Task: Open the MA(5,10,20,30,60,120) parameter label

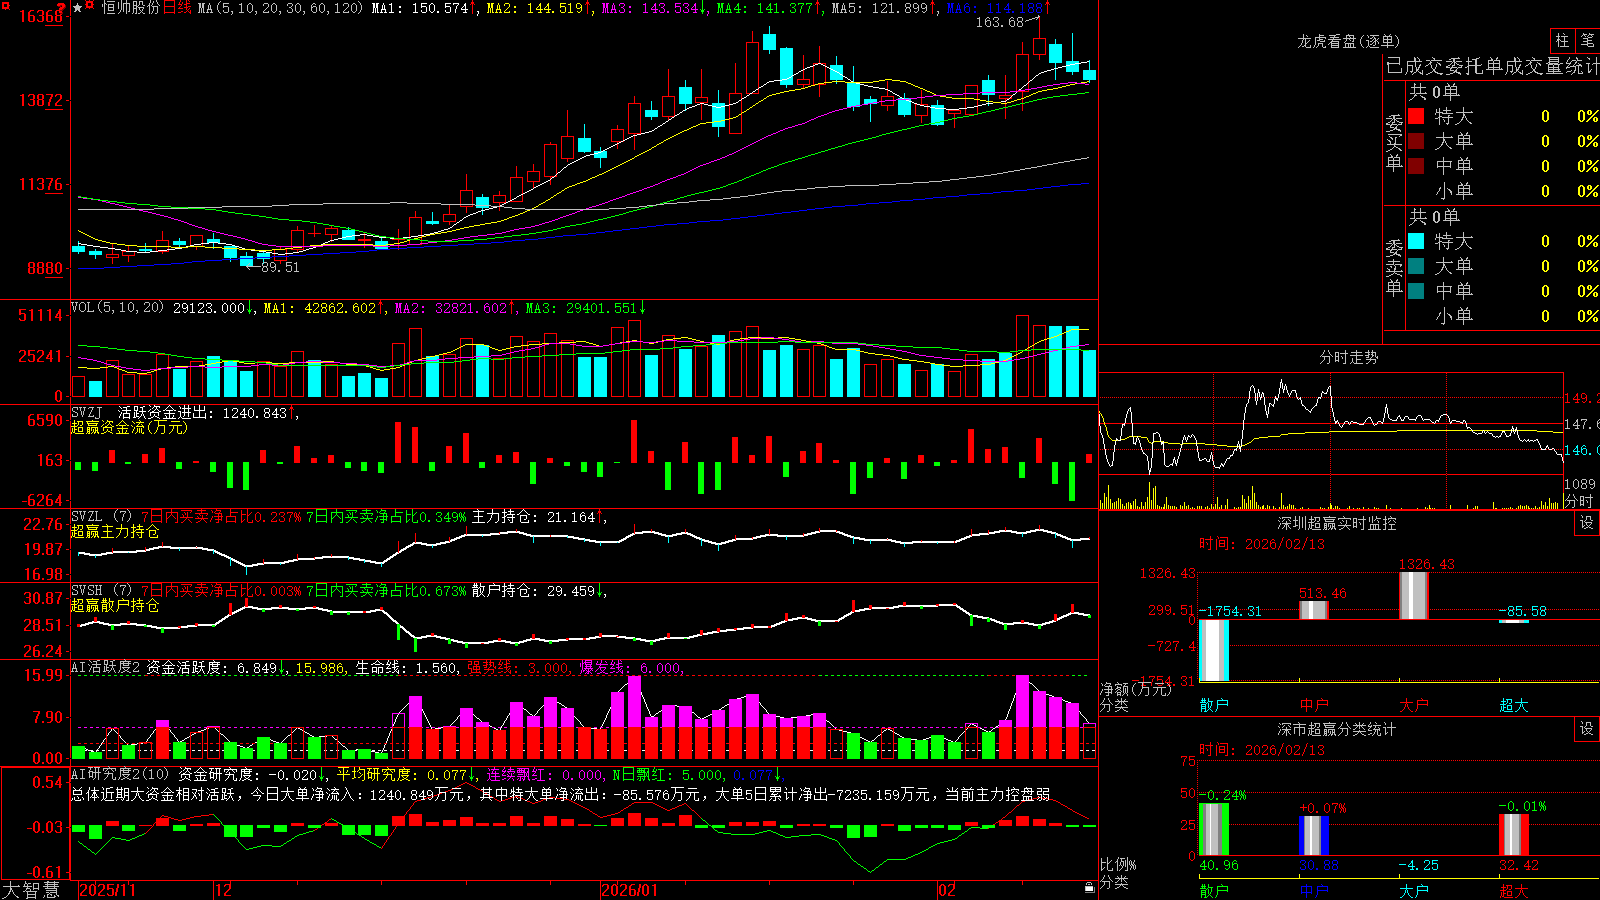Action: pos(280,8)
